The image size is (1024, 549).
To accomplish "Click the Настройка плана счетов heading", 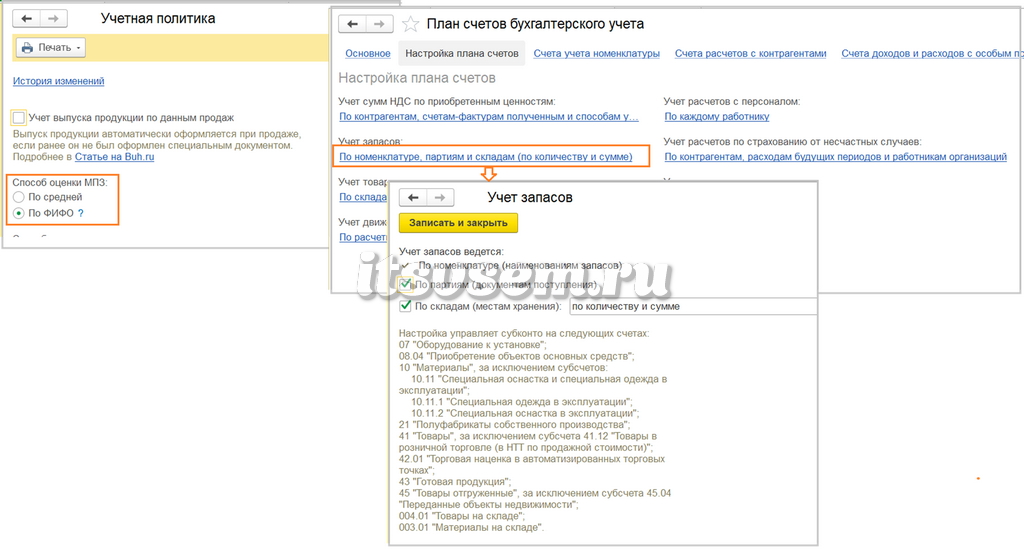I will pos(417,78).
